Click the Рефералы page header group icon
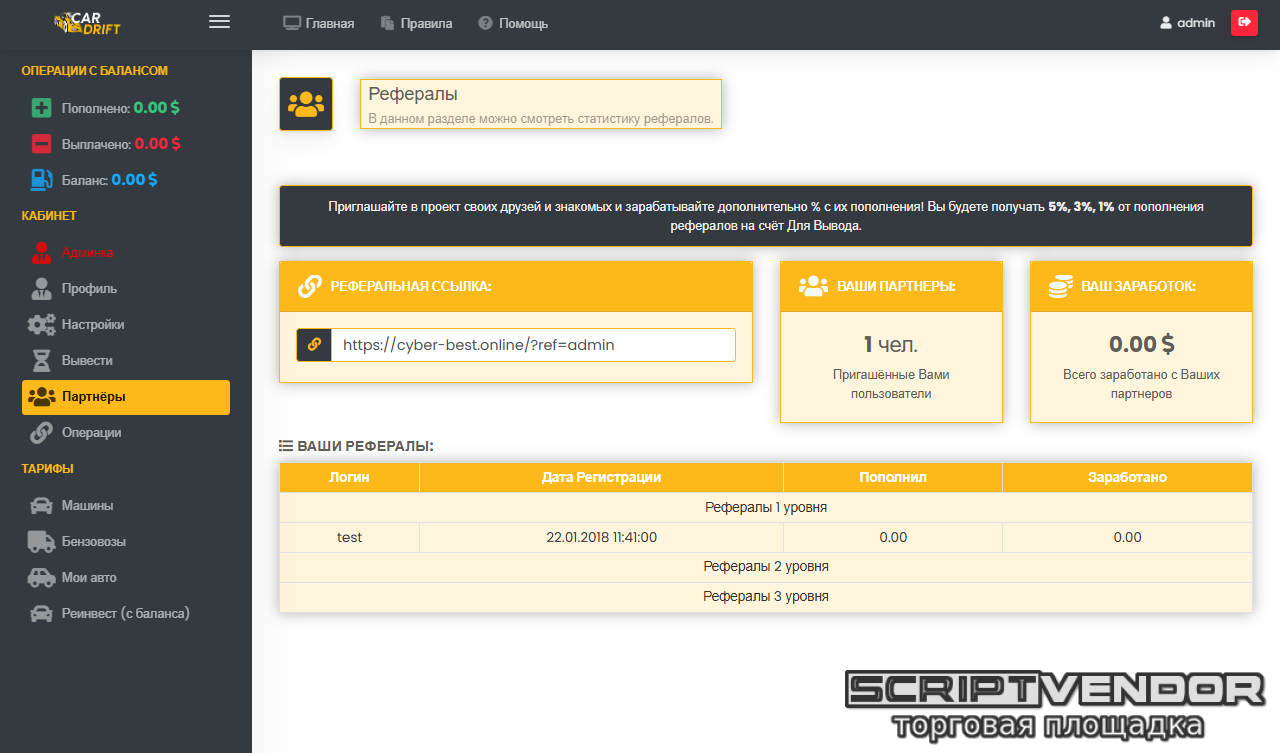Screen dimensions: 1280x753 [x=305, y=104]
